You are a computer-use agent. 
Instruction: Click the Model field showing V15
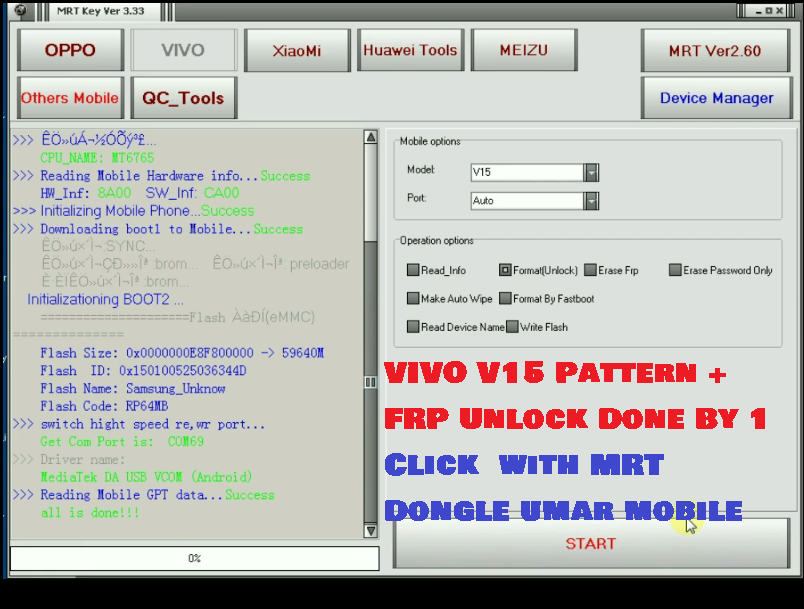click(527, 172)
